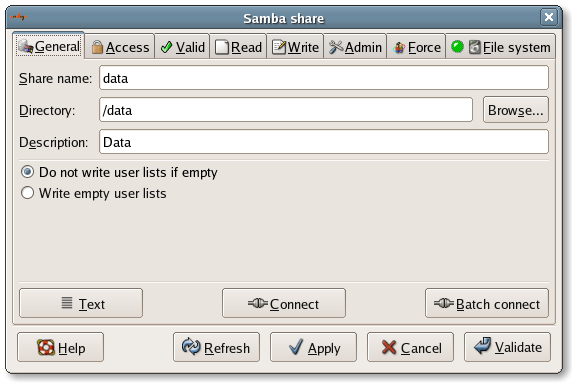
Task: Click the Share name input field
Action: pos(324,78)
